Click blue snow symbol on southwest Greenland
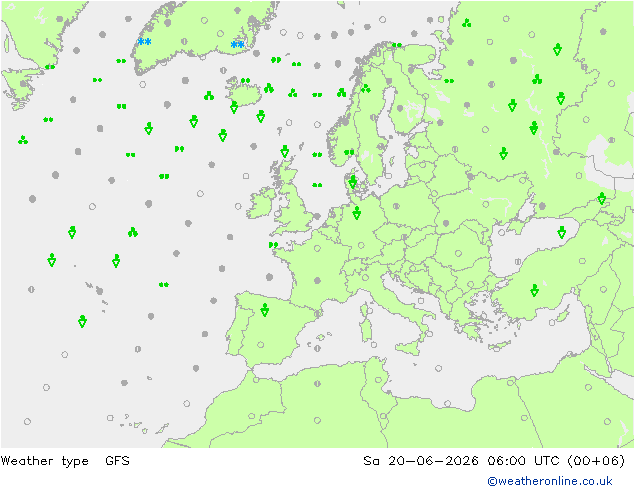 point(144,42)
